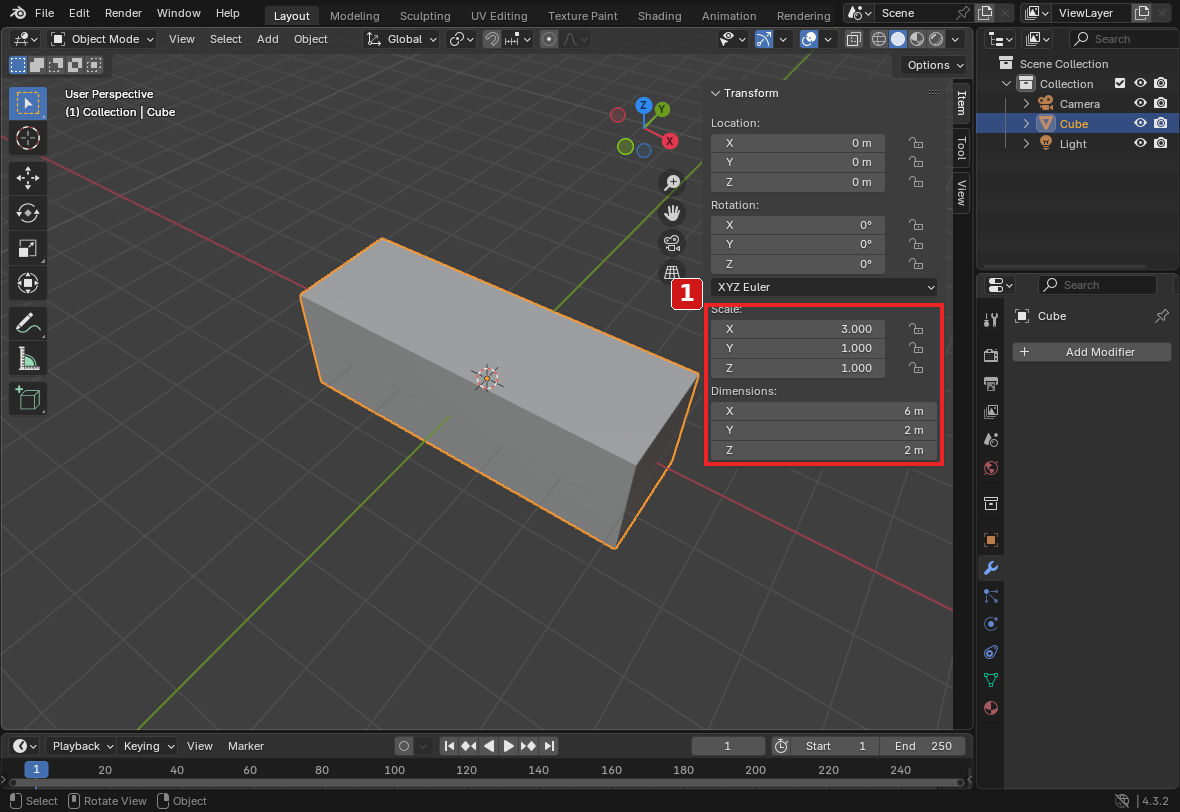
Task: Open the Options button in the viewport header
Action: [934, 65]
